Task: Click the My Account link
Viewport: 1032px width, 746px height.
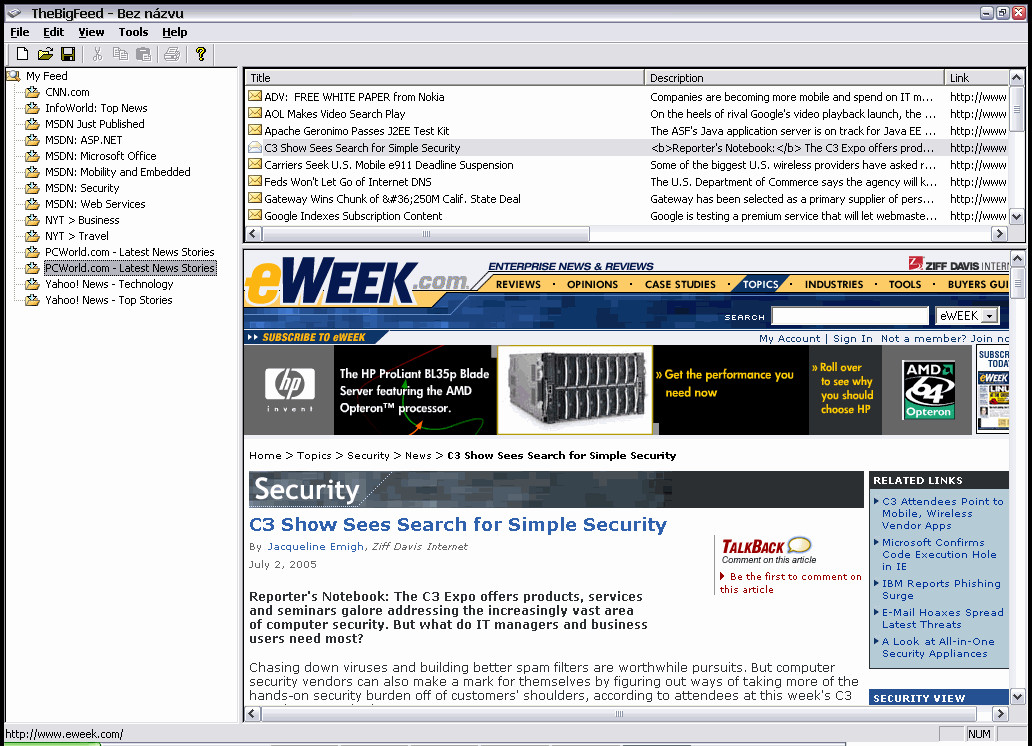Action: pos(789,338)
